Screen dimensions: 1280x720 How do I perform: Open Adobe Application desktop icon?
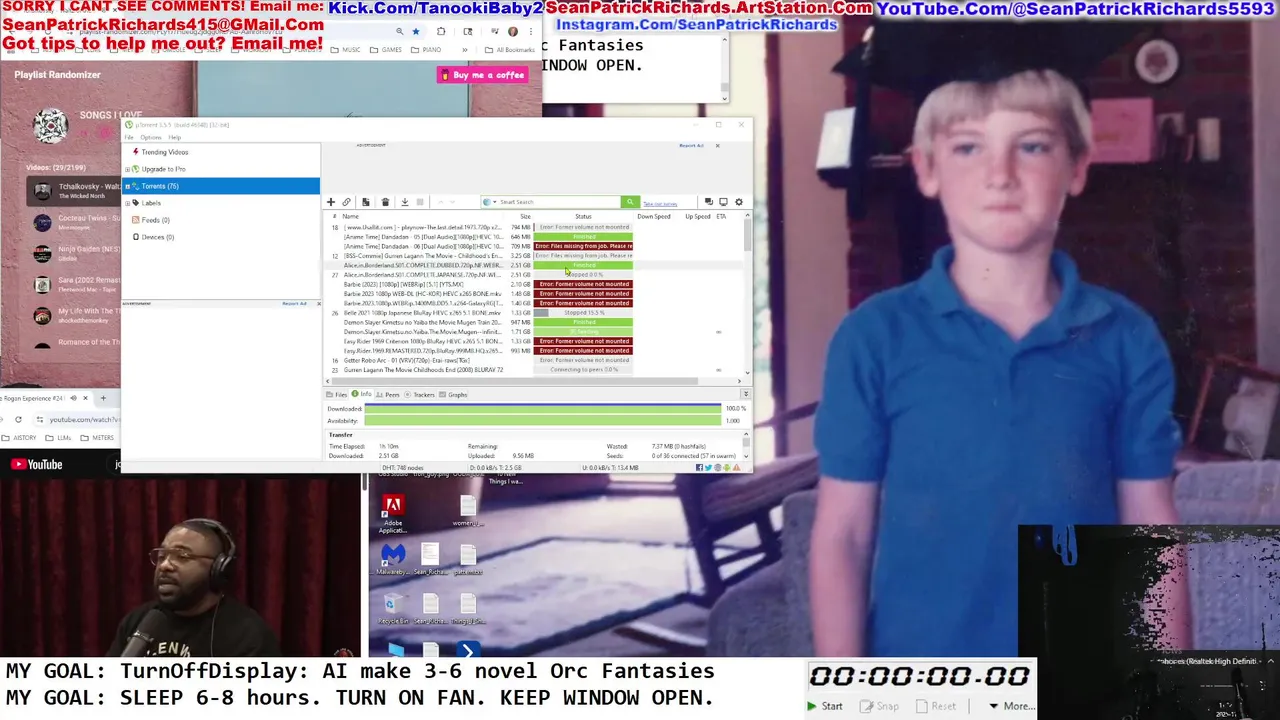(393, 513)
